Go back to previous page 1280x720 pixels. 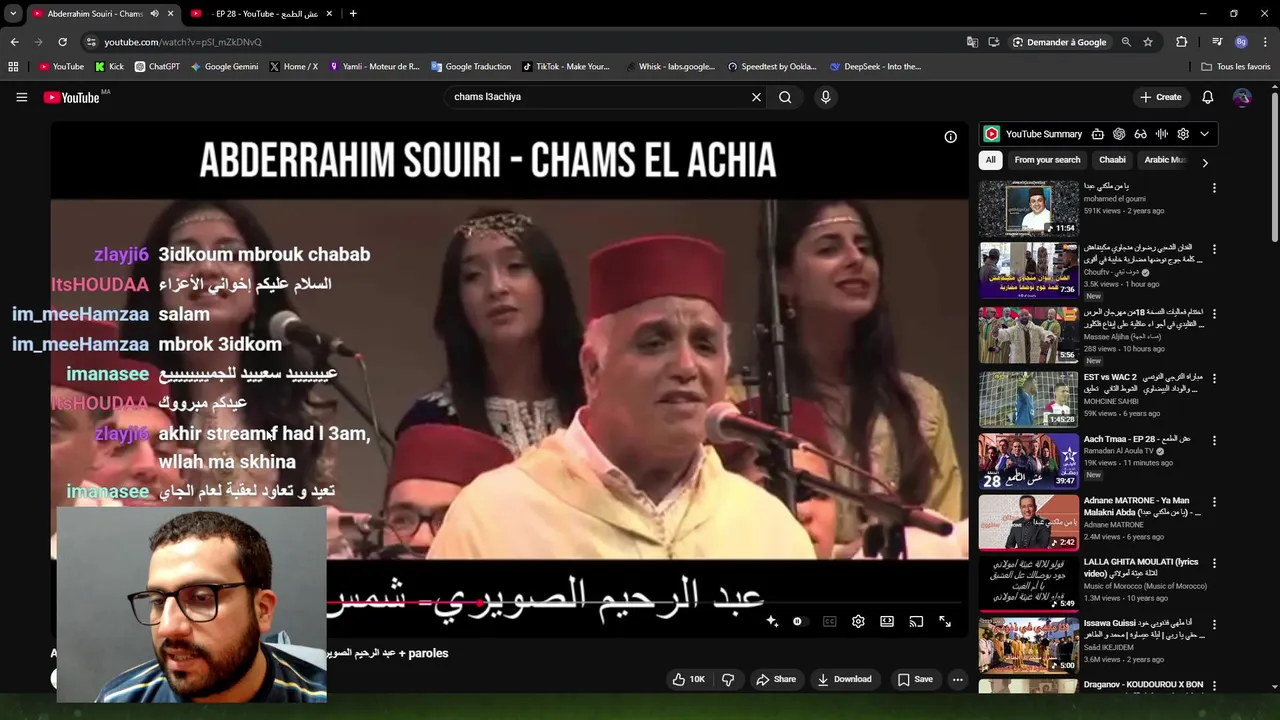[x=14, y=42]
